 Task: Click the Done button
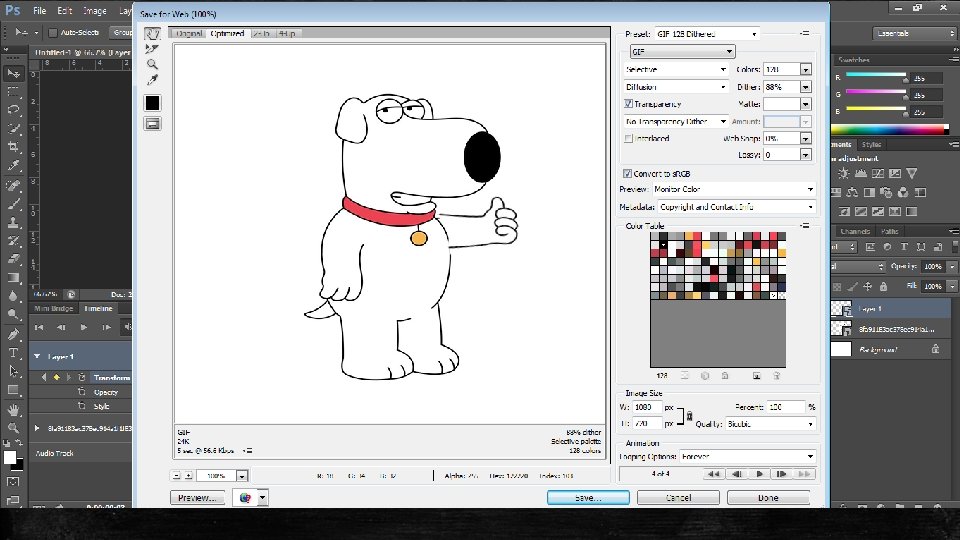tap(768, 498)
